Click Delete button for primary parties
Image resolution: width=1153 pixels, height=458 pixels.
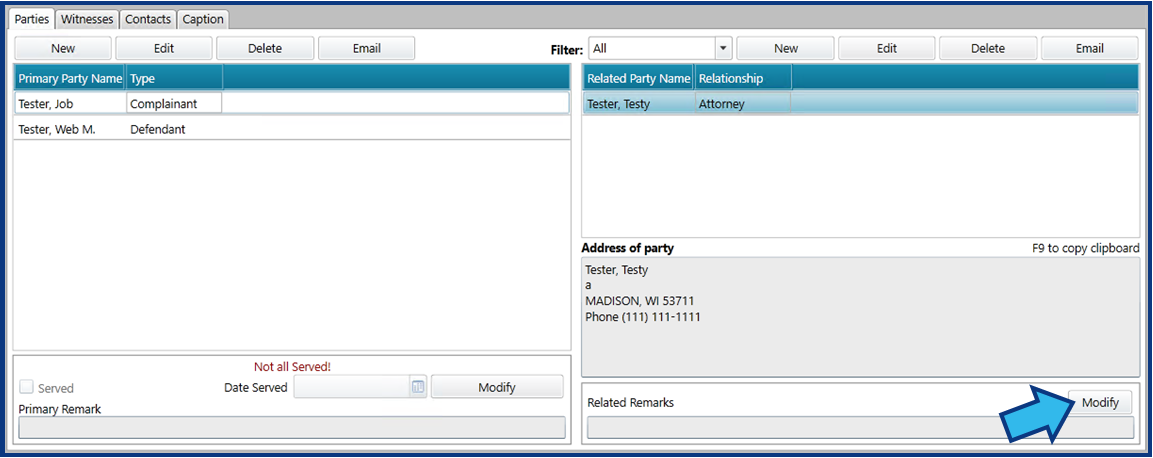(x=265, y=49)
